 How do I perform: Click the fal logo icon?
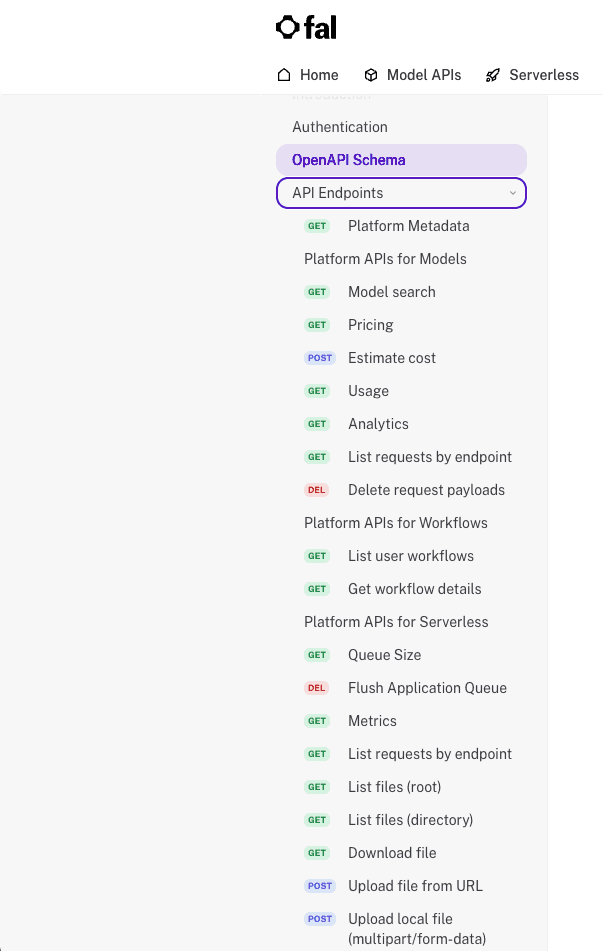click(x=288, y=27)
